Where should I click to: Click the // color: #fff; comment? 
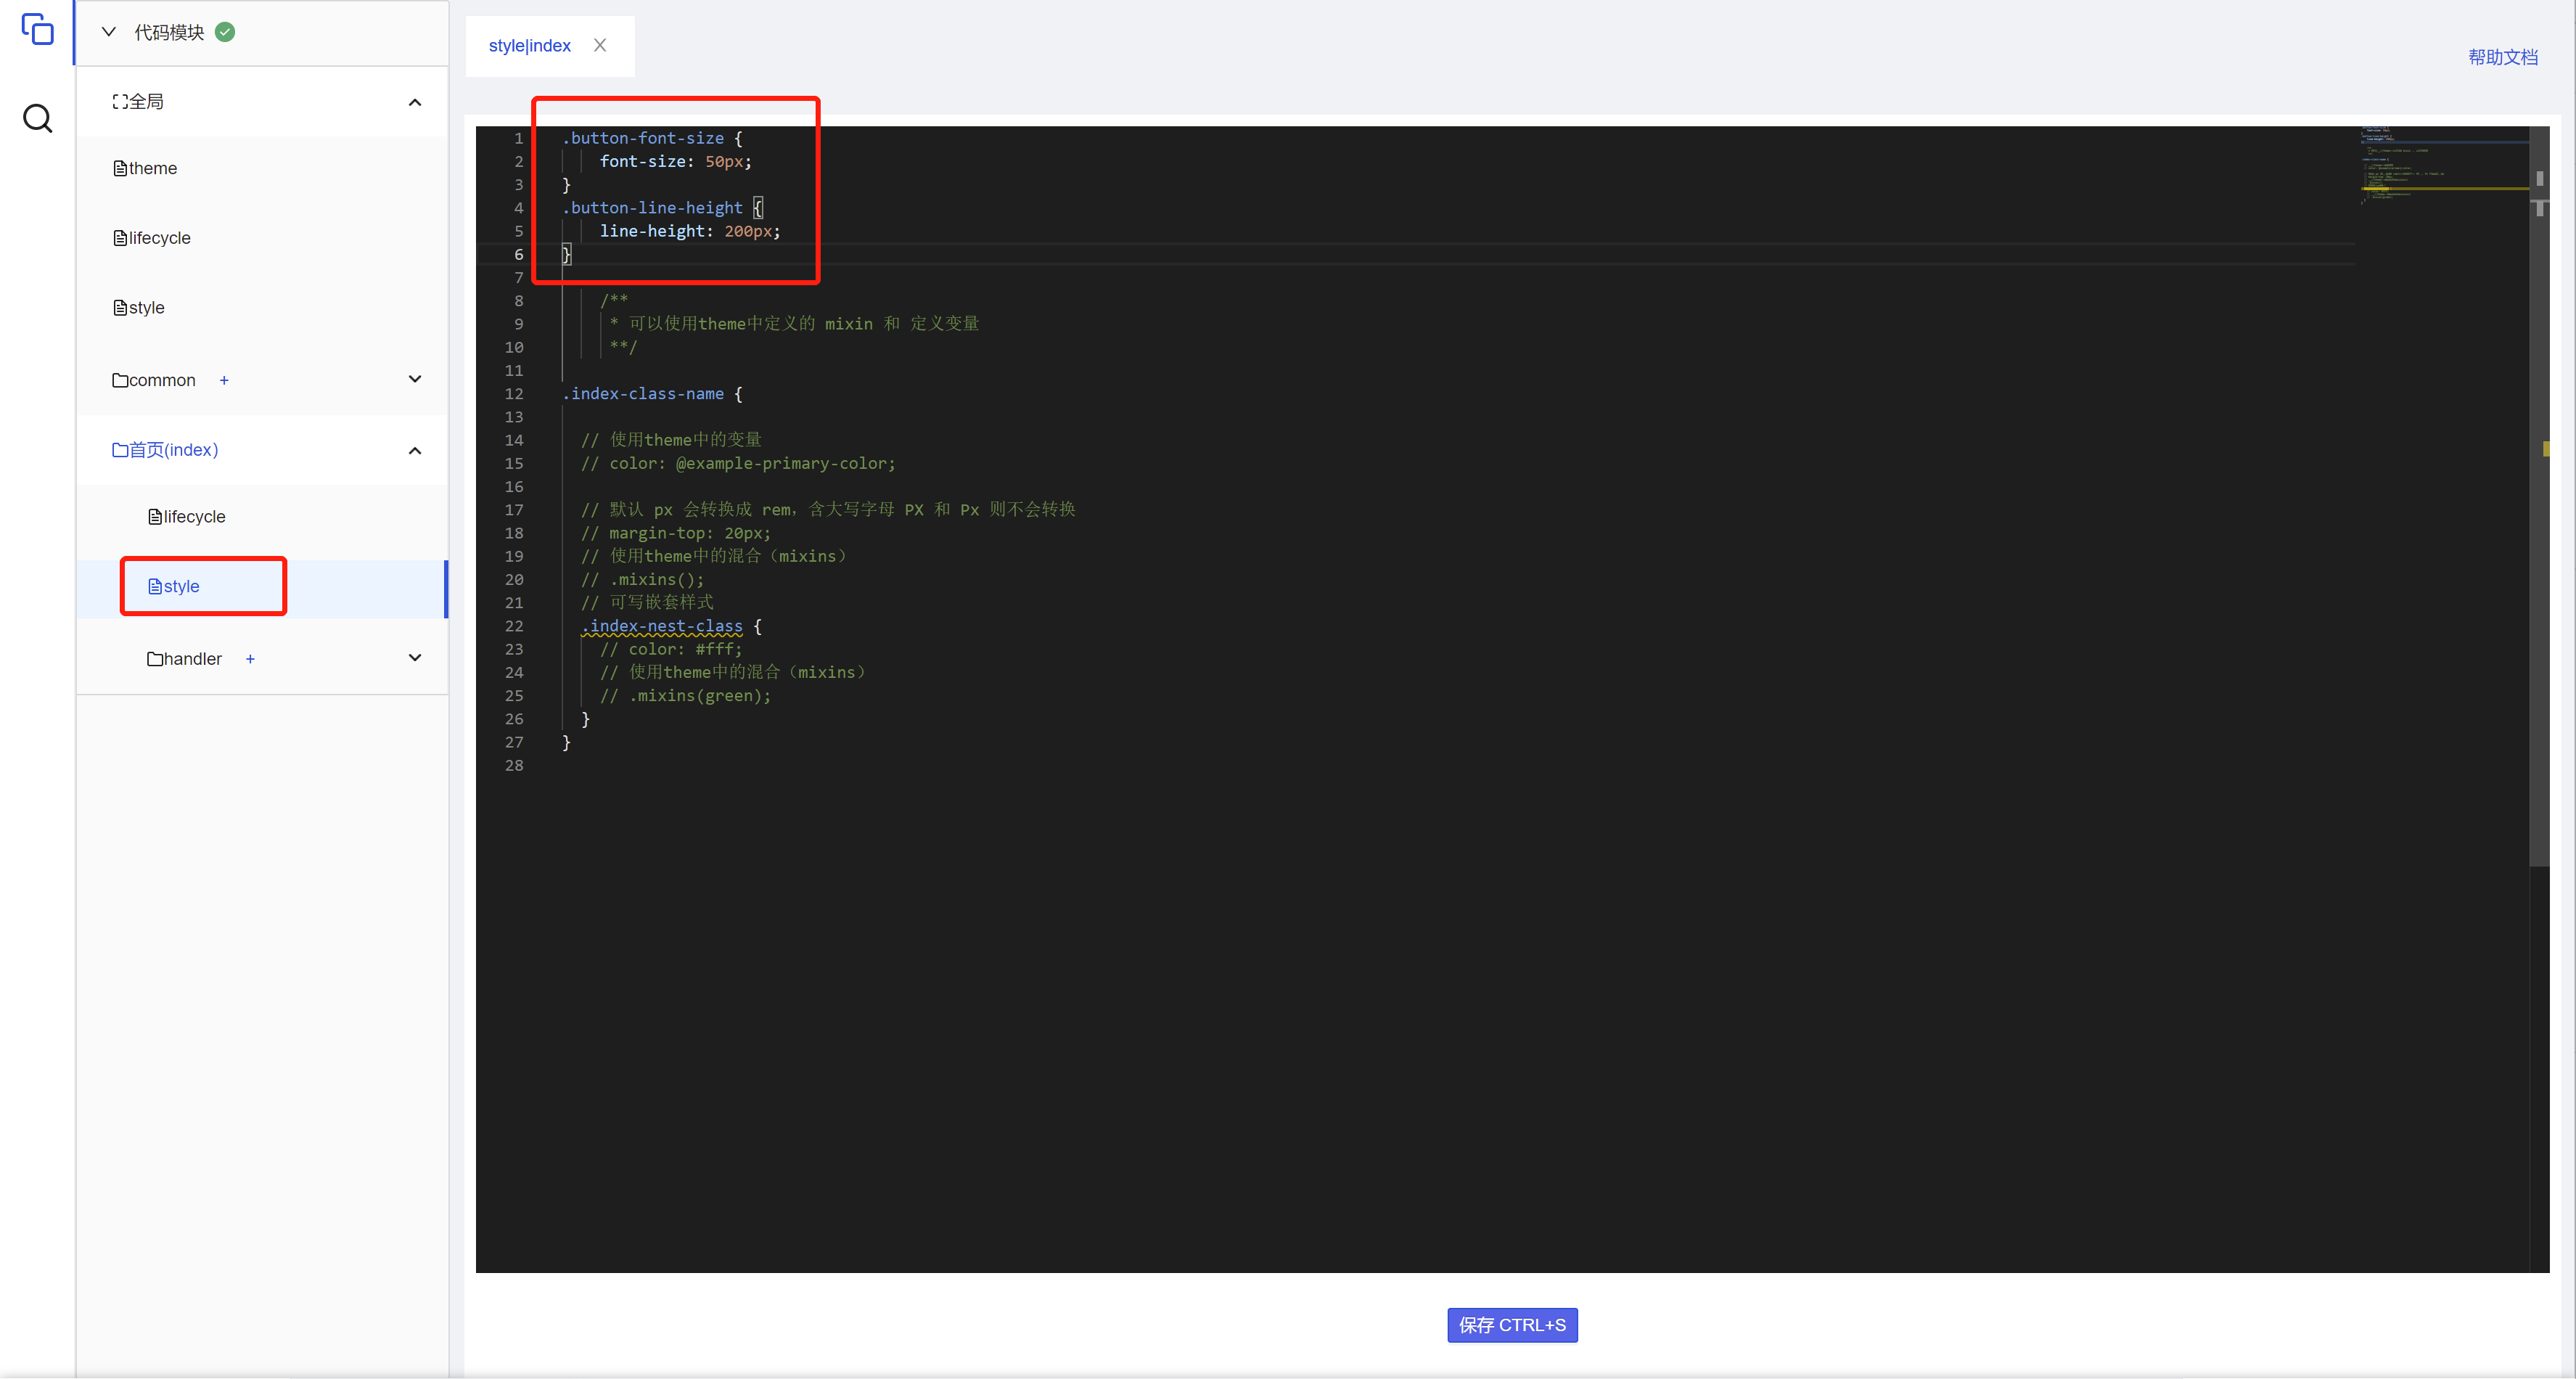point(671,650)
